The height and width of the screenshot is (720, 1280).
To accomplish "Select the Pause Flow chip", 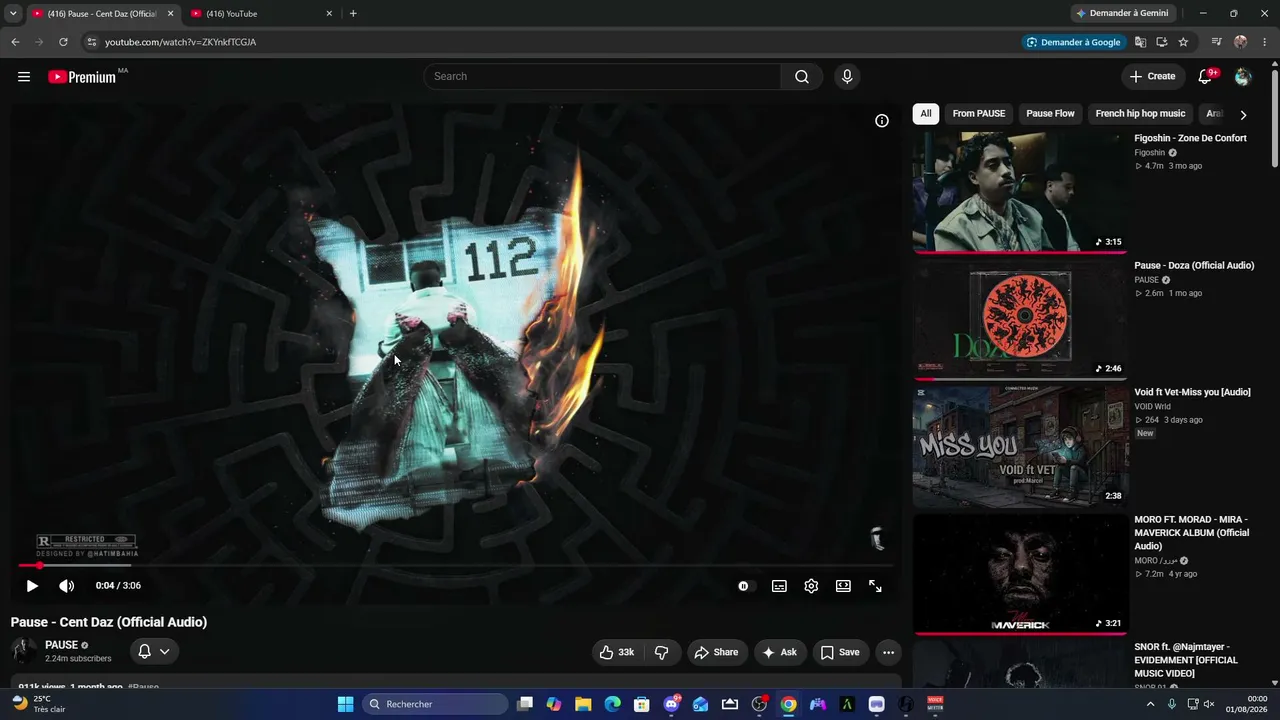I will click(1050, 114).
